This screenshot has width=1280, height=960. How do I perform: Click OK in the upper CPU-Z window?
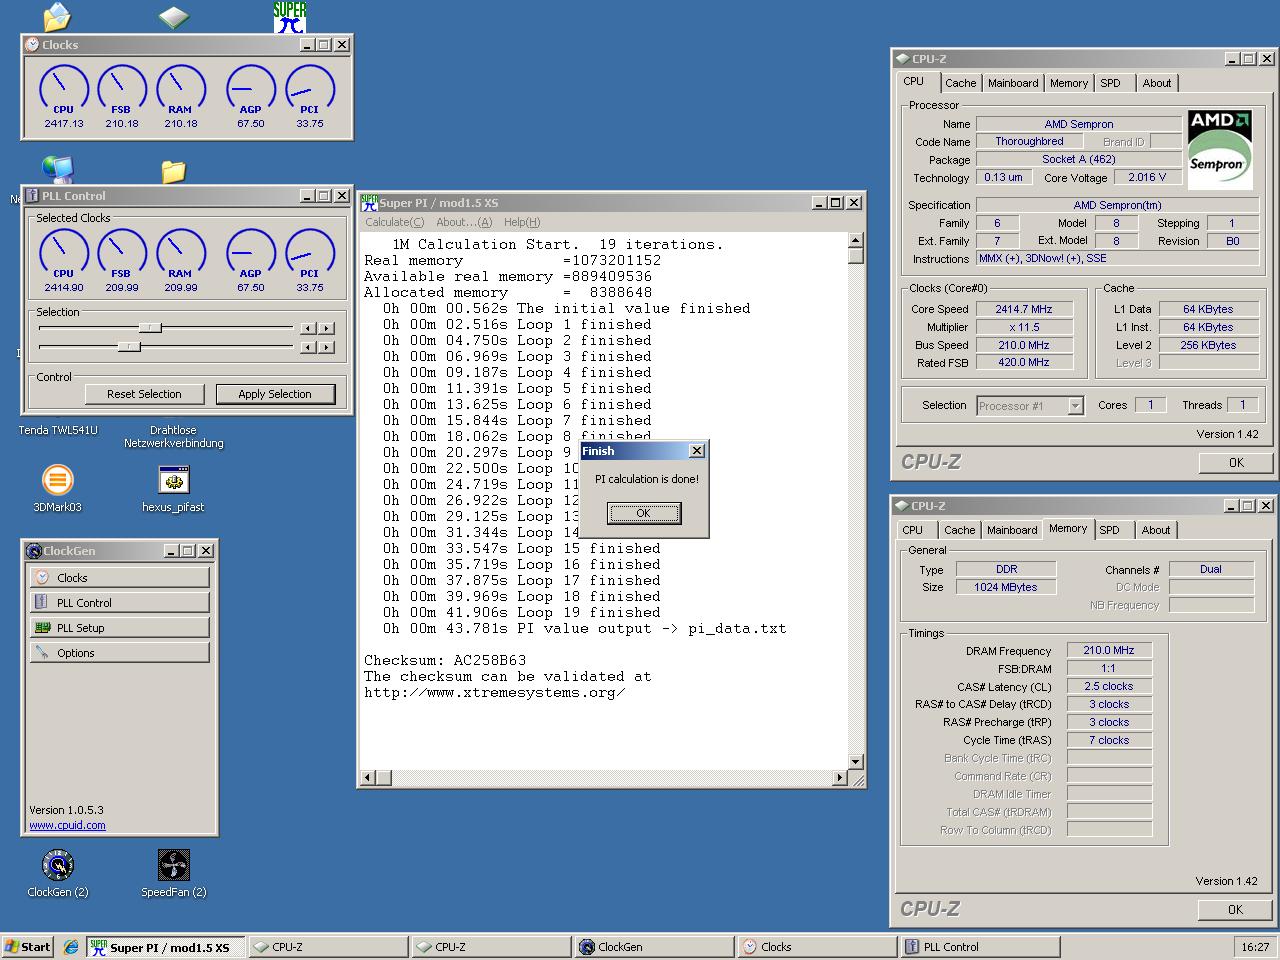coord(1236,462)
